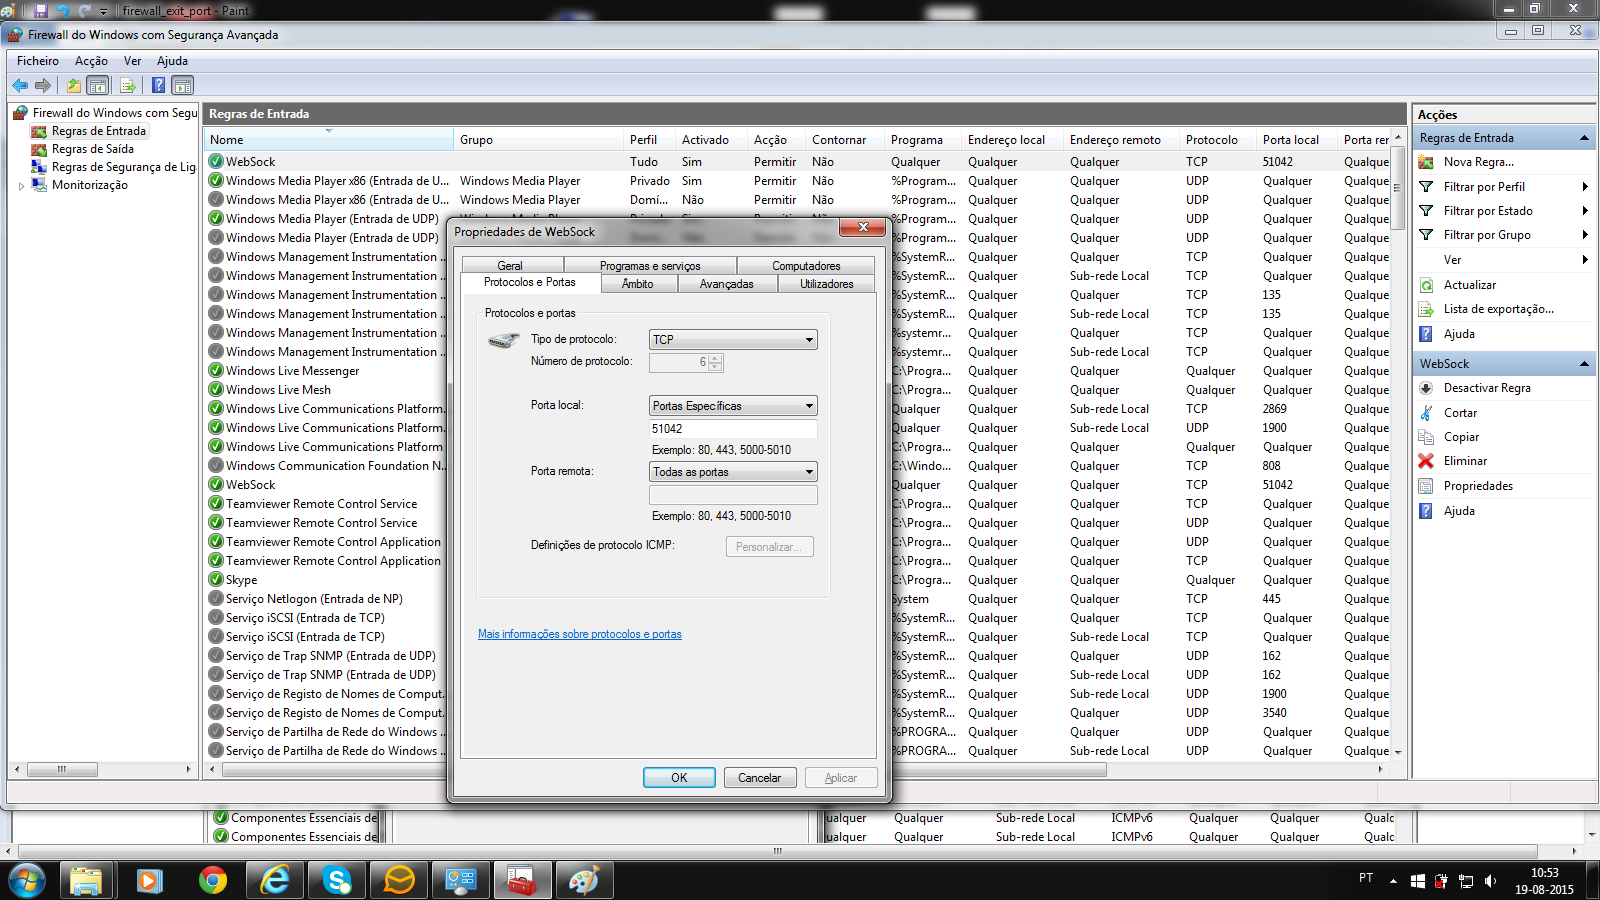
Task: Collapse the WebSock actions section
Action: pyautogui.click(x=1584, y=364)
